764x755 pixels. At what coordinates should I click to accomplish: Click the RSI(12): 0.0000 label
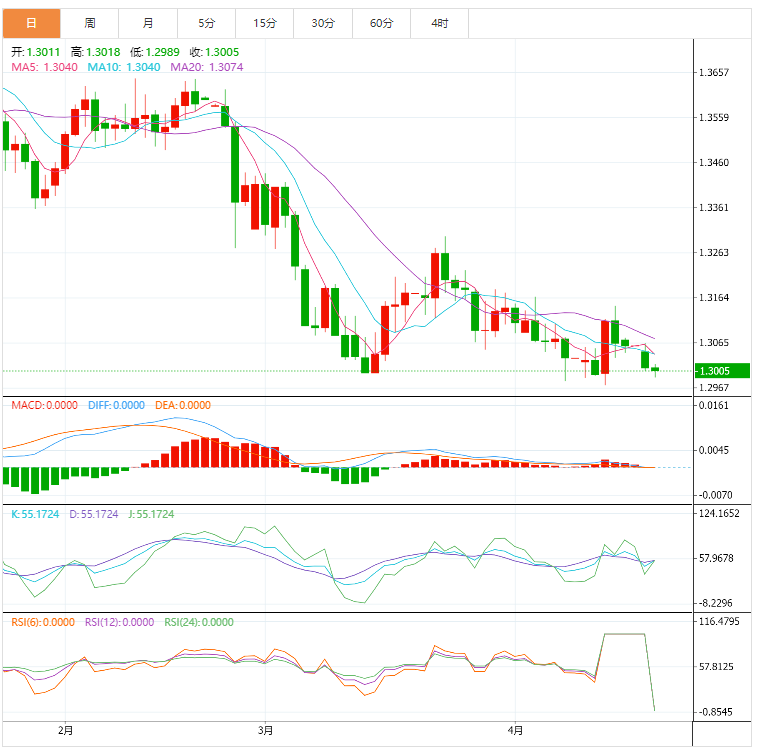click(x=119, y=623)
